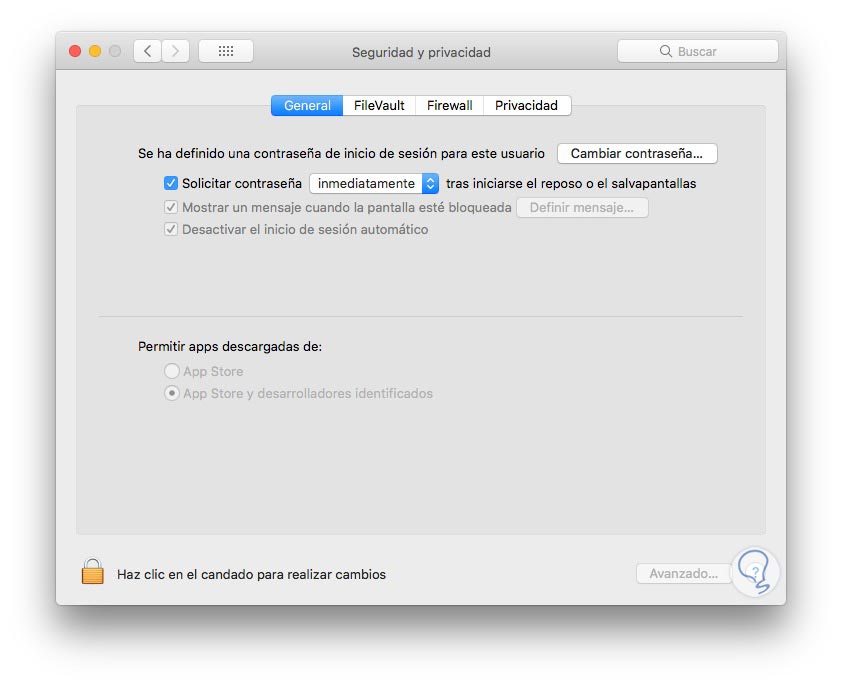Click the Cambiar contraseña button

click(637, 154)
